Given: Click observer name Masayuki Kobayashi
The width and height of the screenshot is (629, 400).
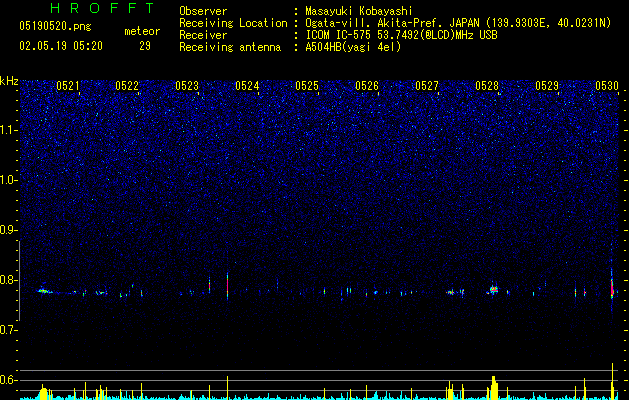Looking at the screenshot, I should click(x=359, y=11).
